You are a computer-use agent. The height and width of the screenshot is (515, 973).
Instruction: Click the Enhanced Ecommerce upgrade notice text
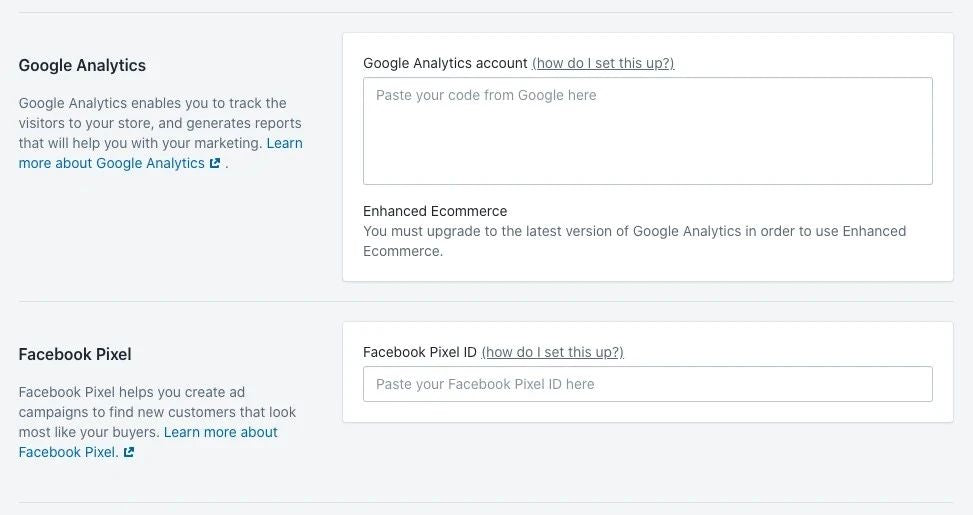click(634, 241)
